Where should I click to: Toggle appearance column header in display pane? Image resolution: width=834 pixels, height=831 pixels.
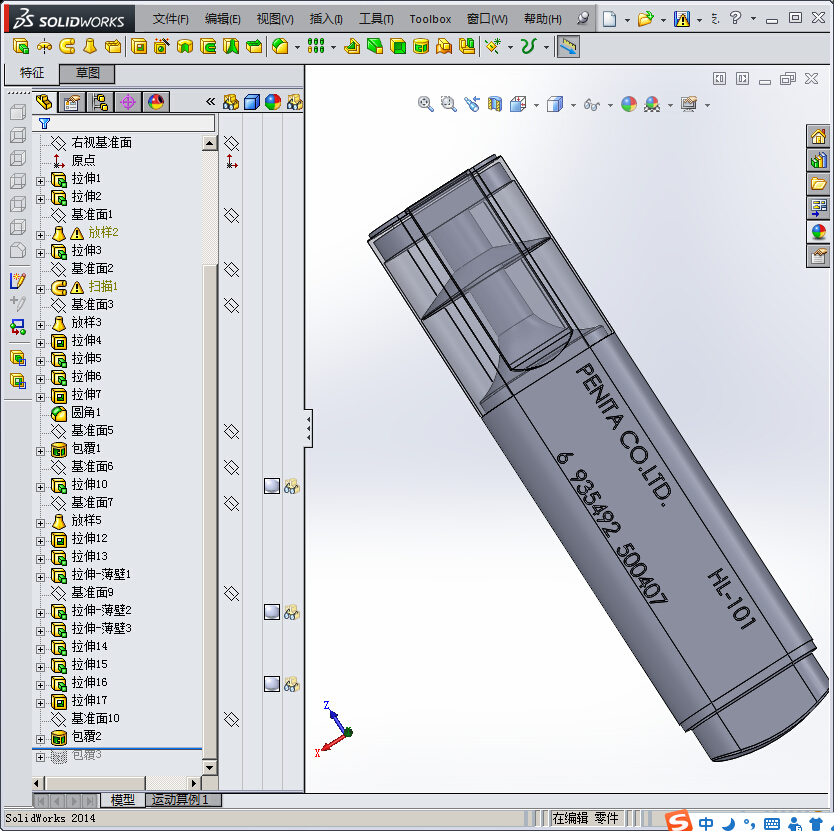(273, 102)
